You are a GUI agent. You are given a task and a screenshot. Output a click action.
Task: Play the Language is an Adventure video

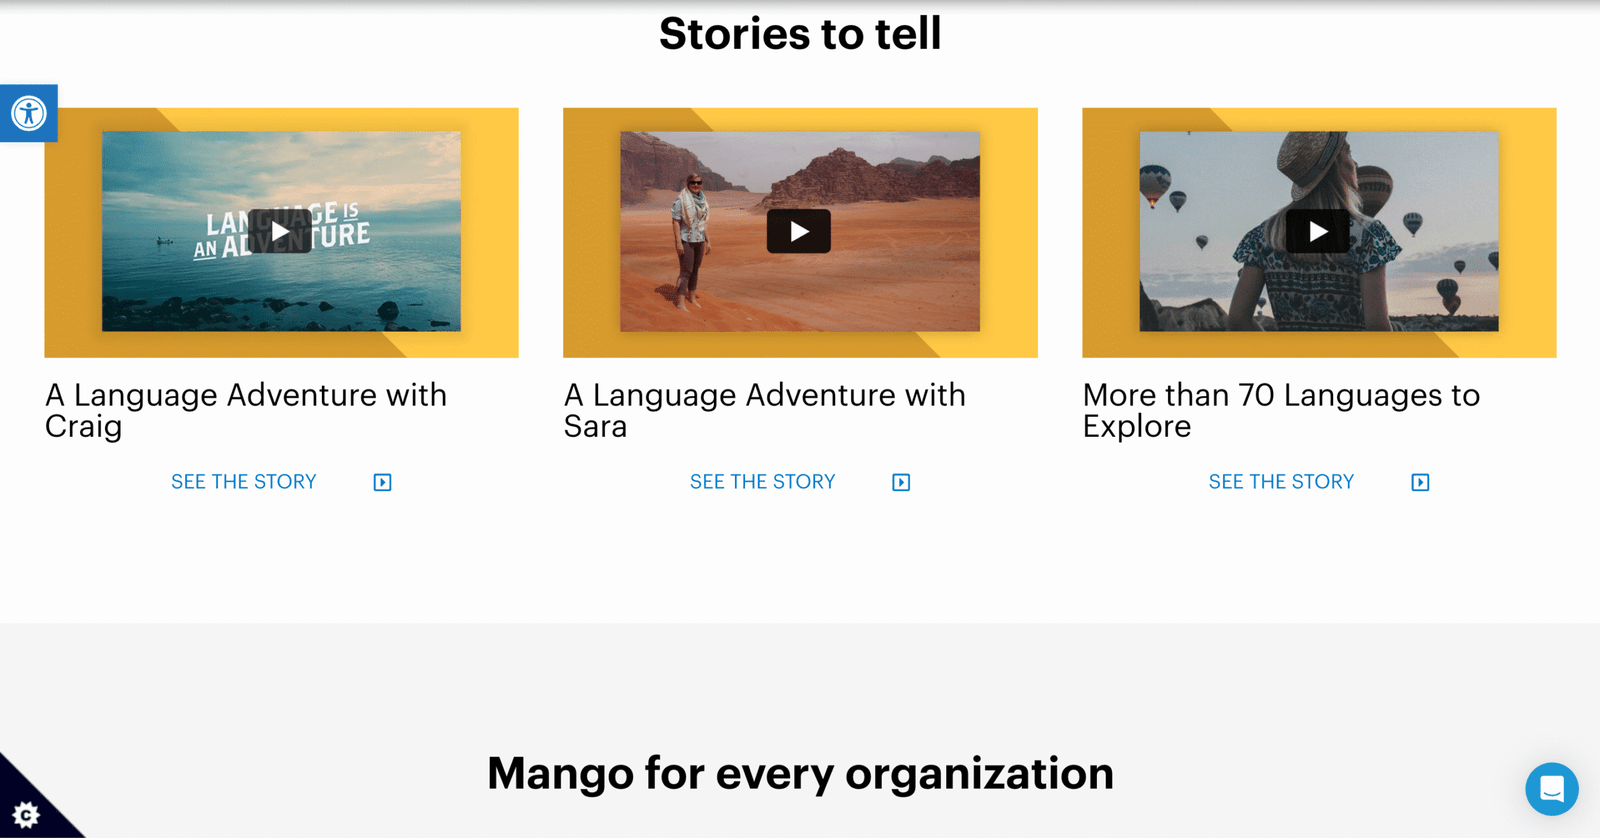280,232
